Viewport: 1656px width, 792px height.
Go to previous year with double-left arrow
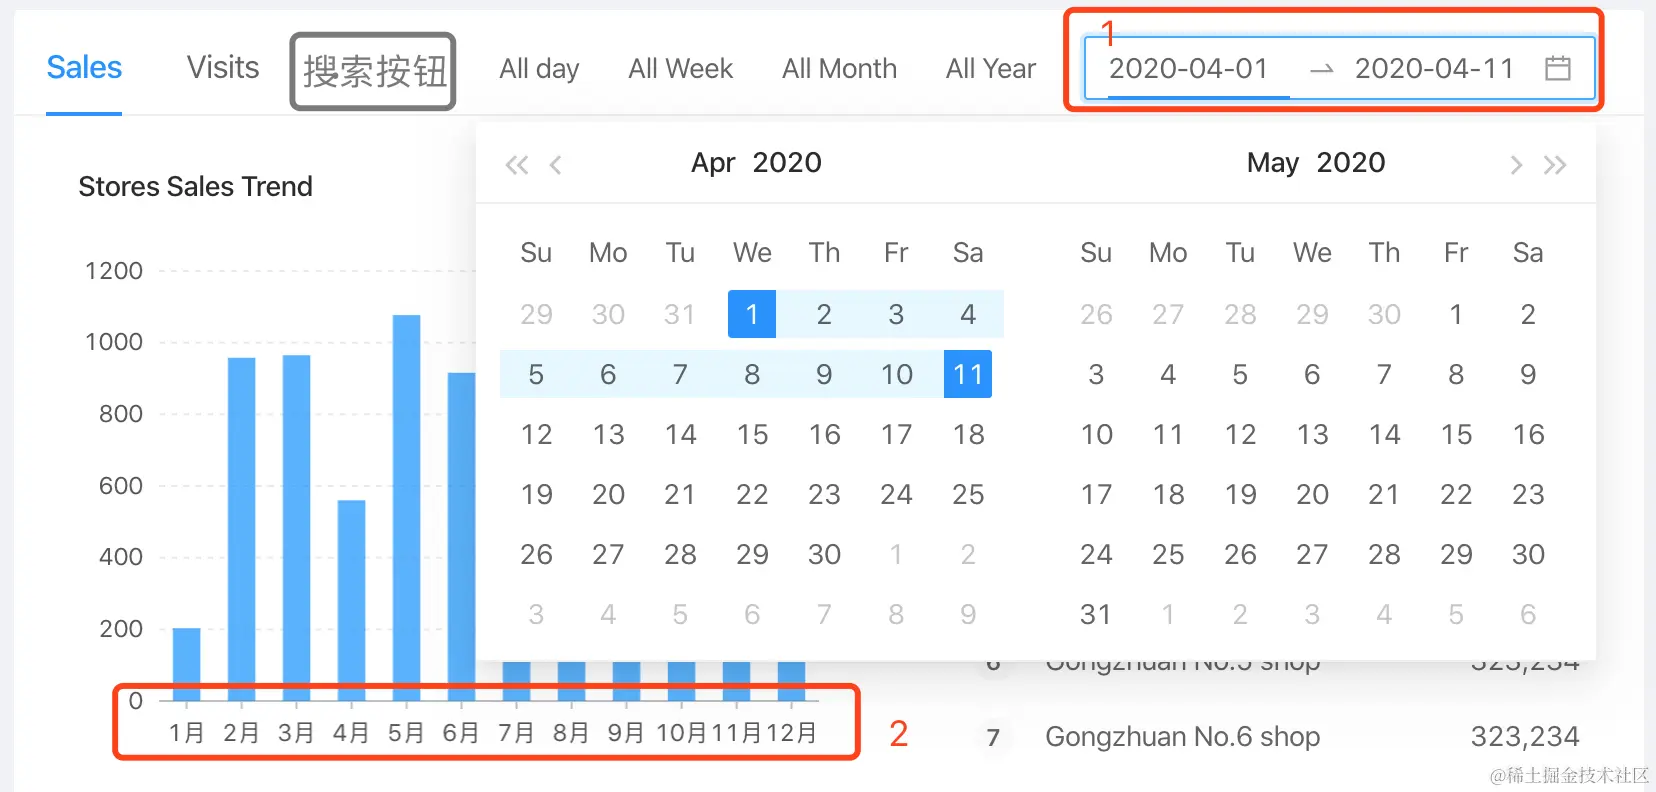517,165
